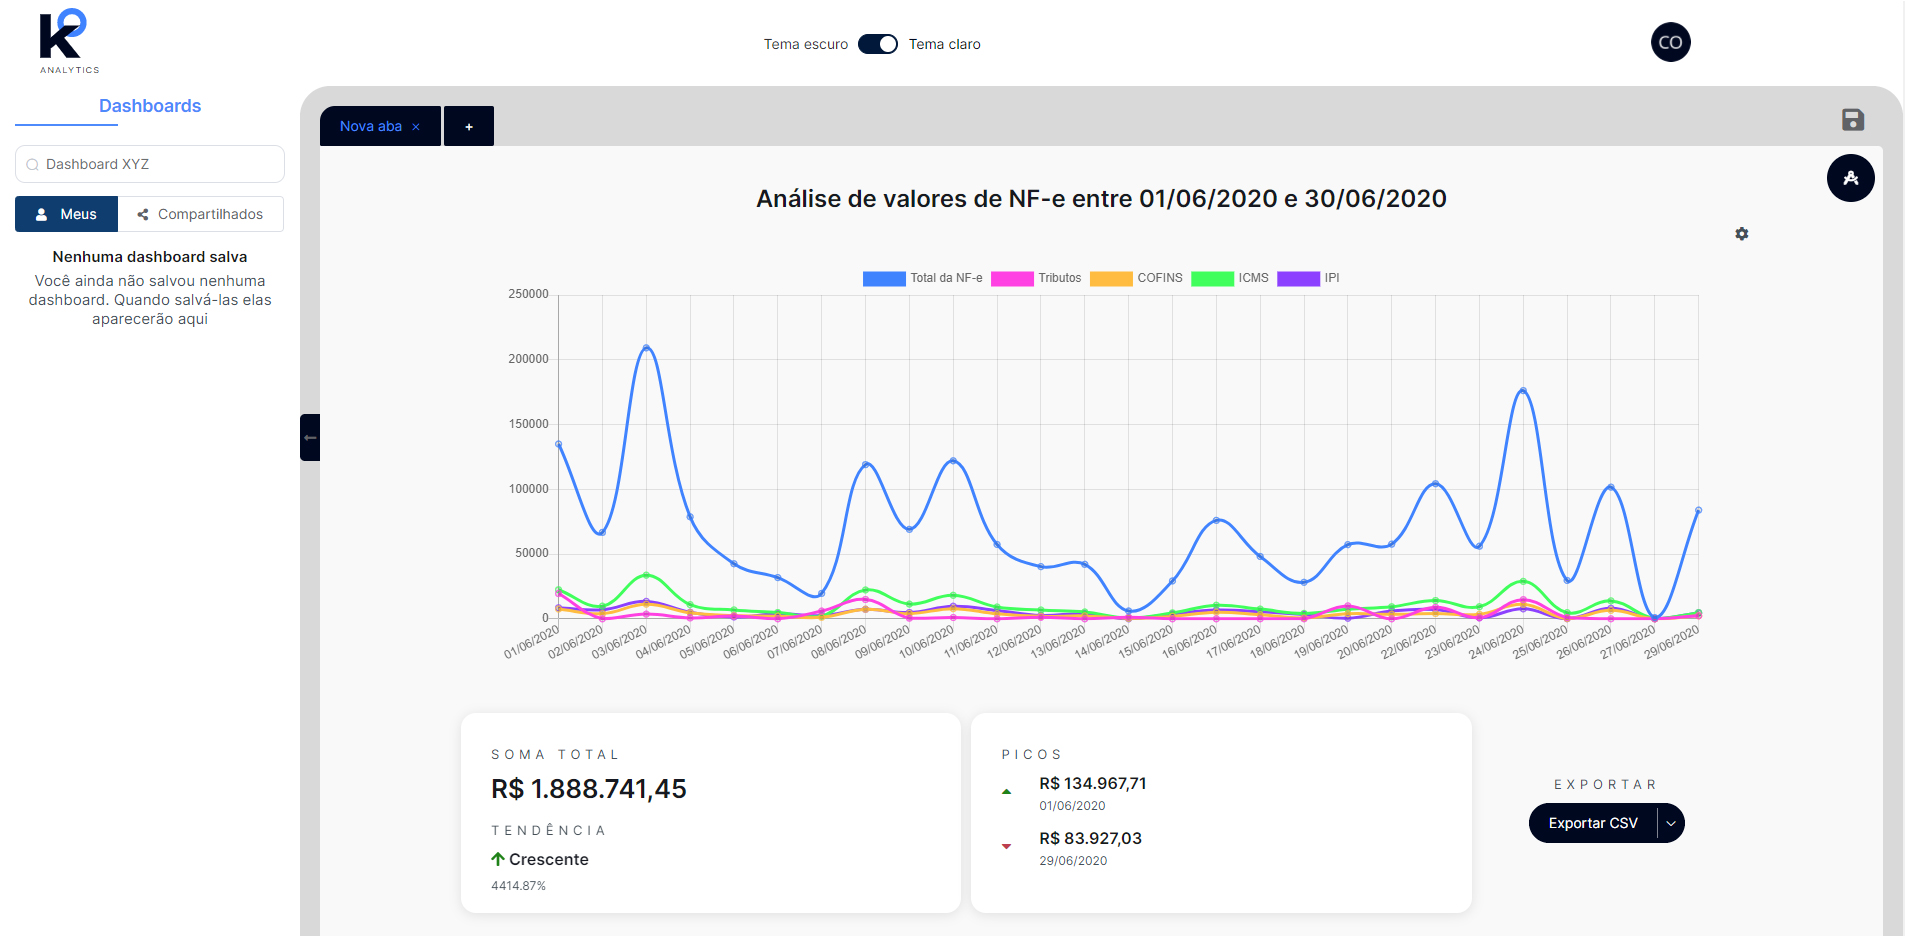Select the Meus filter button
The image size is (1906, 936).
pyautogui.click(x=66, y=214)
